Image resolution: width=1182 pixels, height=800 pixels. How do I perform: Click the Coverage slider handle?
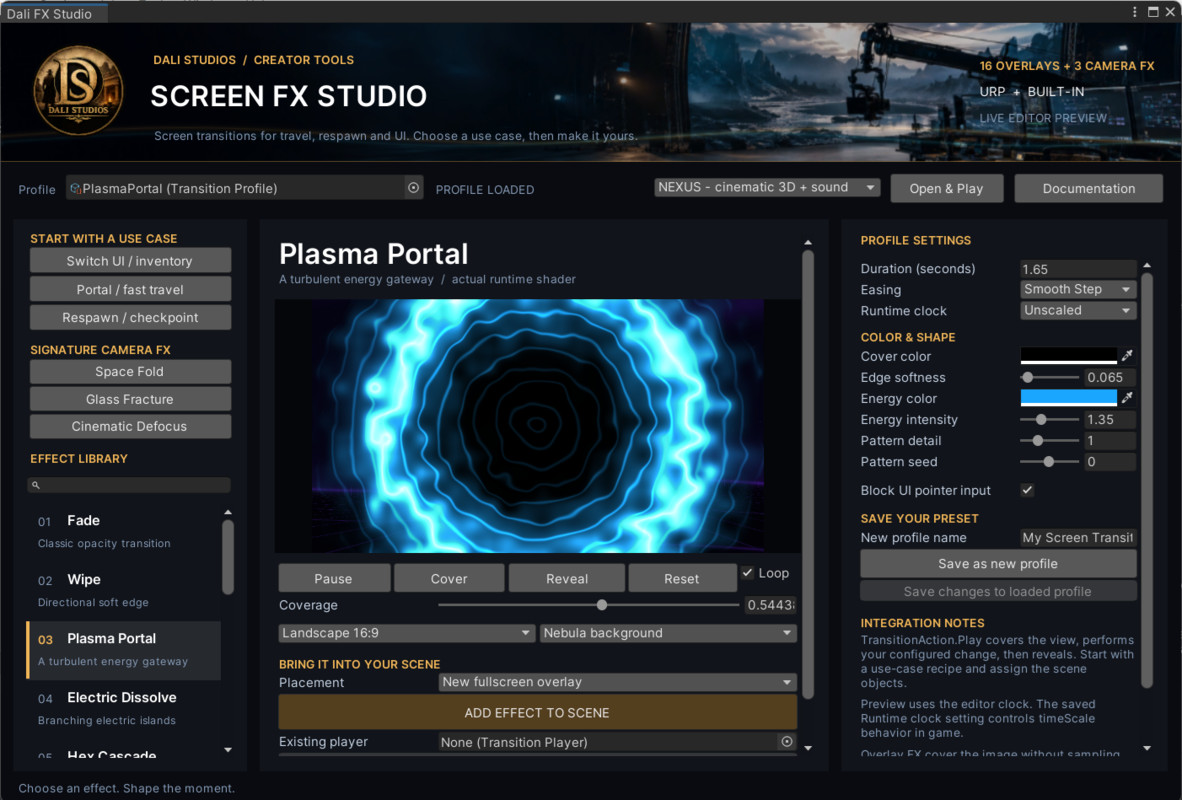(602, 605)
